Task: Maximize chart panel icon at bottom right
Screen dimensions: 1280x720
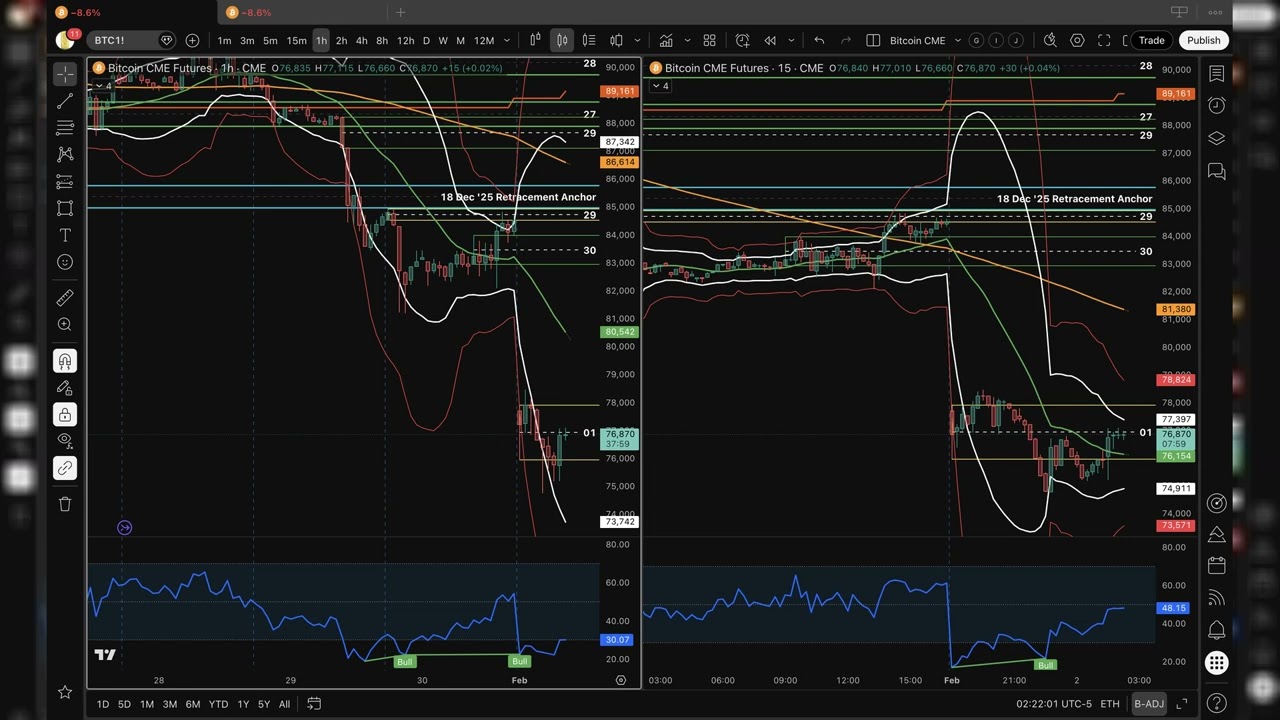Action: click(1182, 704)
